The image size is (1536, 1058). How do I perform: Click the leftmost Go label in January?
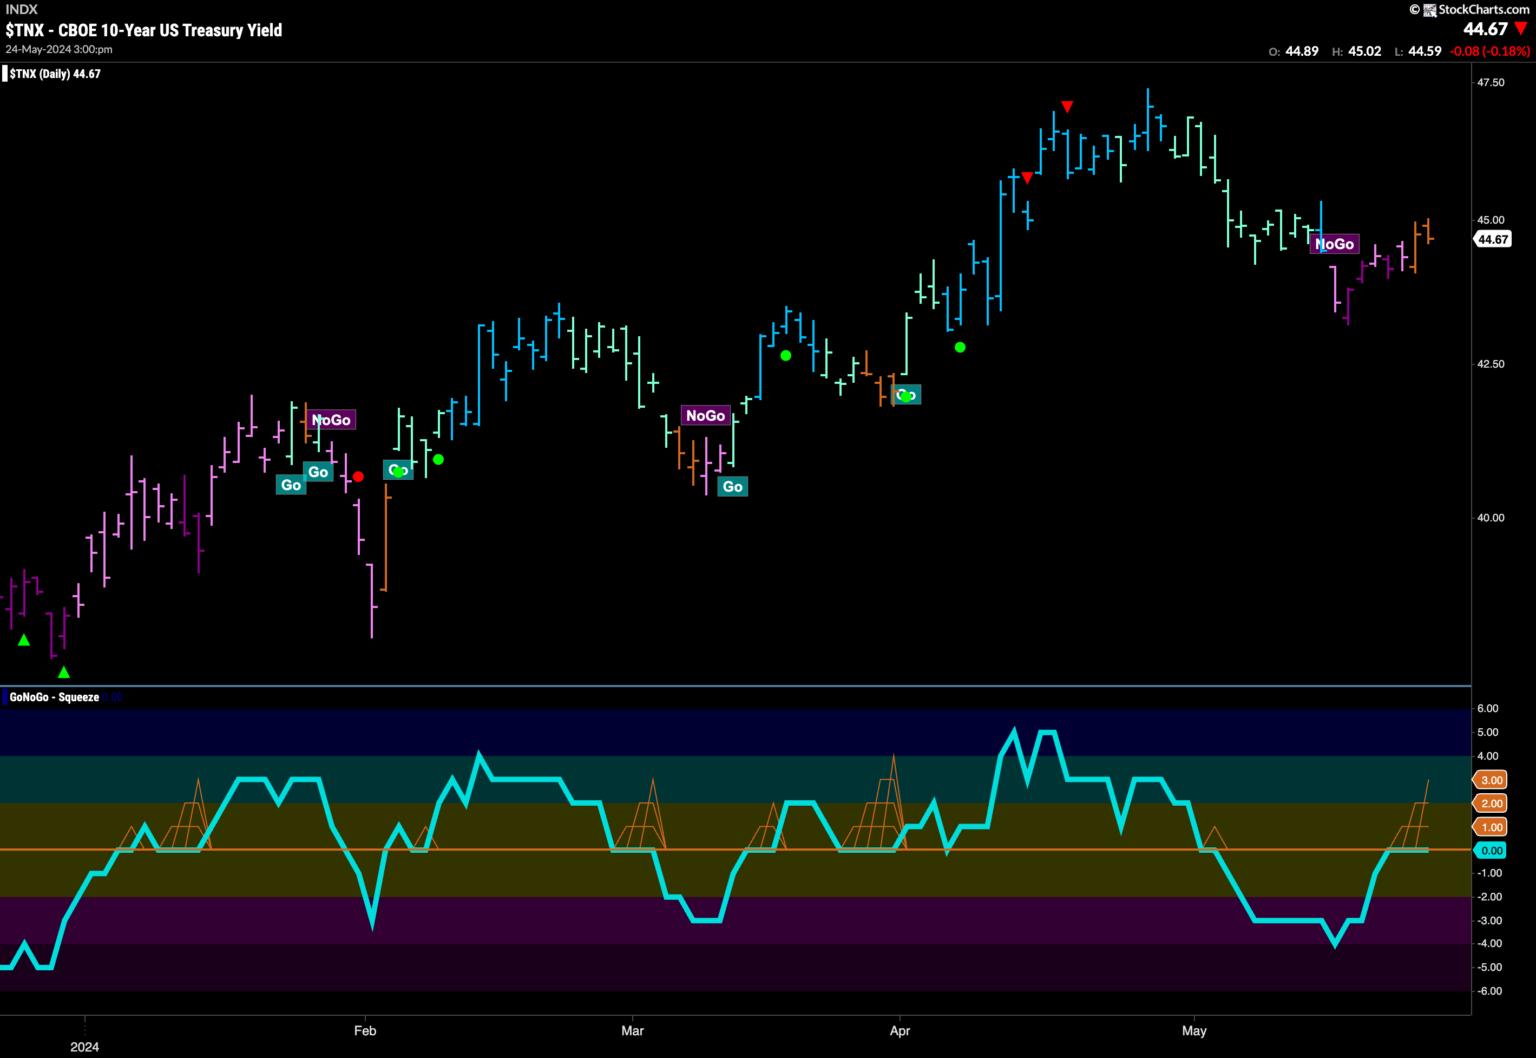290,485
